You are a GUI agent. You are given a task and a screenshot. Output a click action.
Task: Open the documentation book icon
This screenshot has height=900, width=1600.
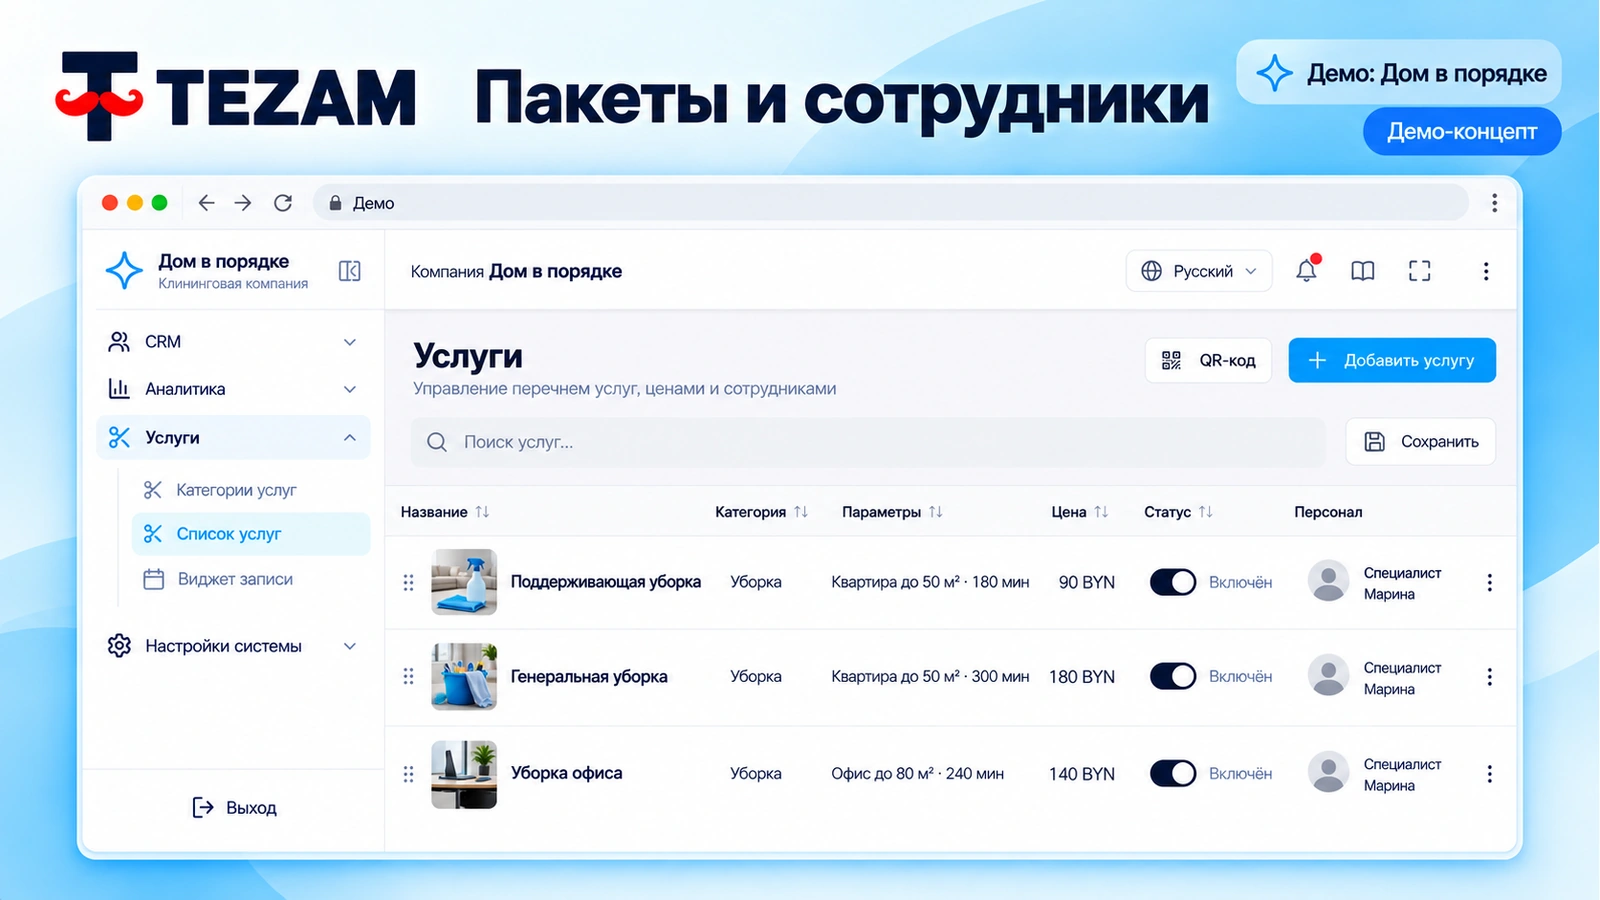coord(1362,271)
